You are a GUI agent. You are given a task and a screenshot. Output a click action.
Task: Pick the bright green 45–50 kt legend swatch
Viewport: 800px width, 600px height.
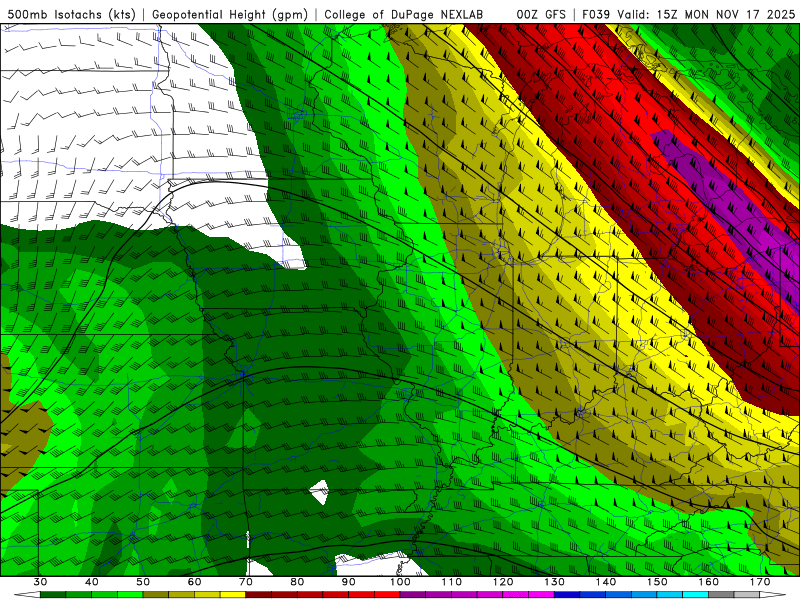coord(130,596)
